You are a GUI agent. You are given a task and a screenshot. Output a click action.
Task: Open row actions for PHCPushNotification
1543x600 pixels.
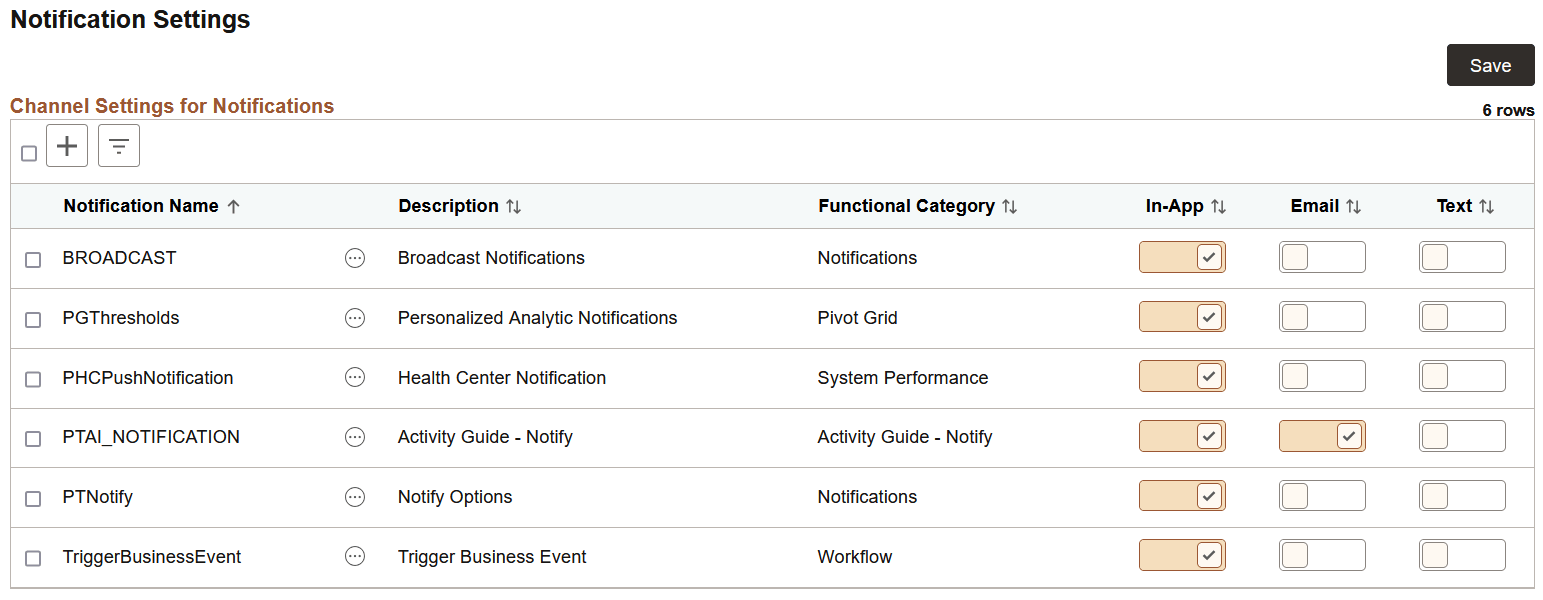pyautogui.click(x=355, y=378)
